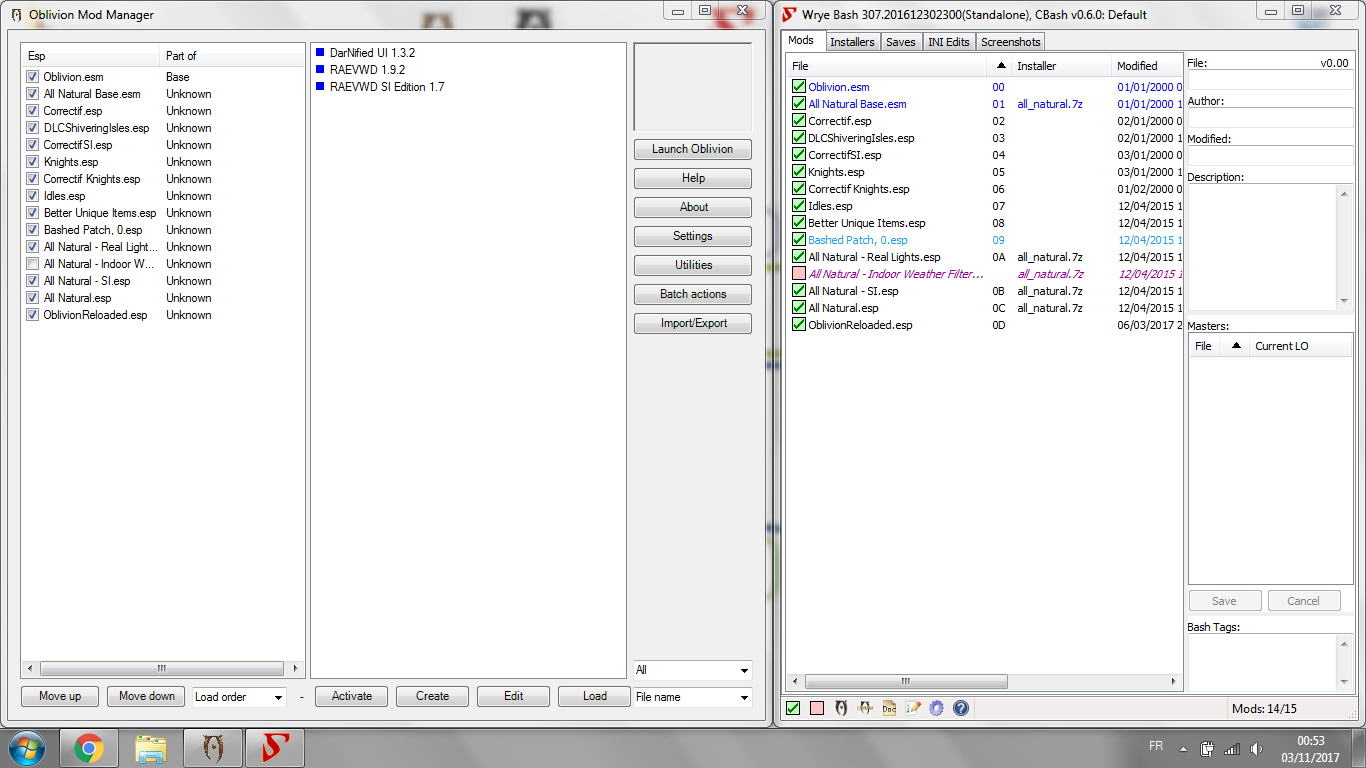
Task: Click the sort arrow column in Wrye Bash mods header
Action: 1001,66
